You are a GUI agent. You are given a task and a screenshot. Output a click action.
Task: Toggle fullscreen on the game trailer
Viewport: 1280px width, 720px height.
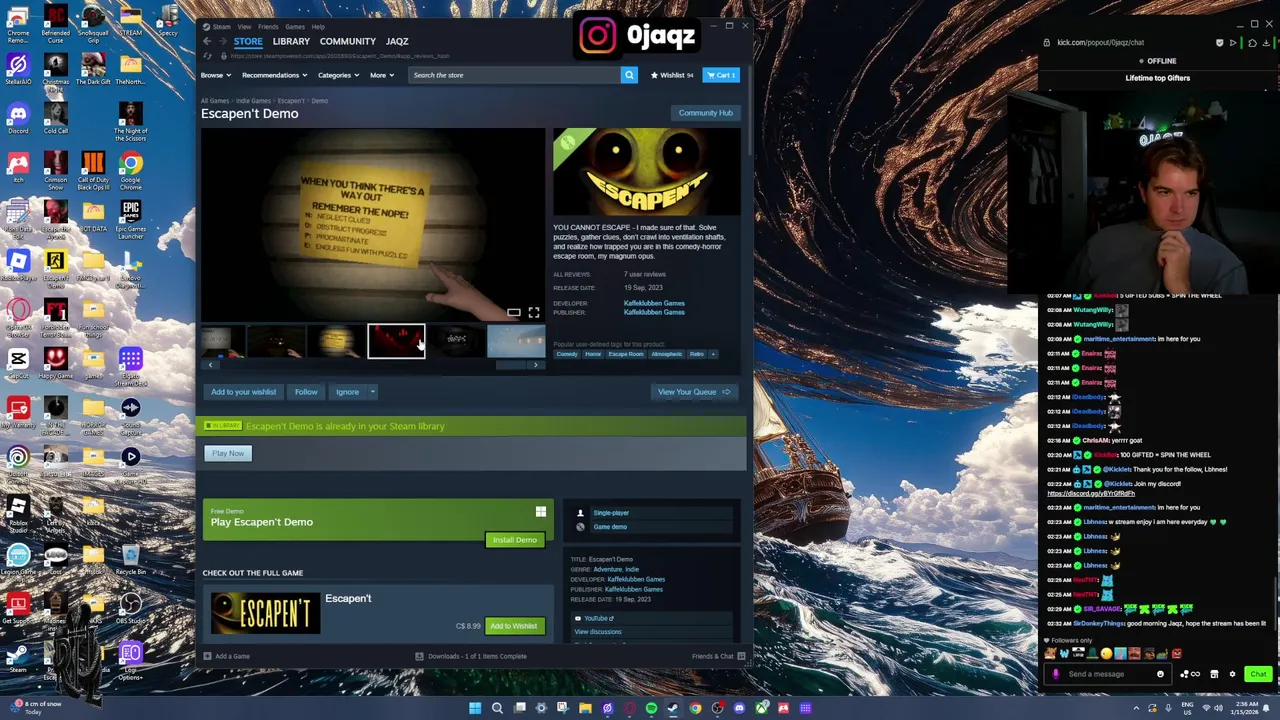(533, 313)
